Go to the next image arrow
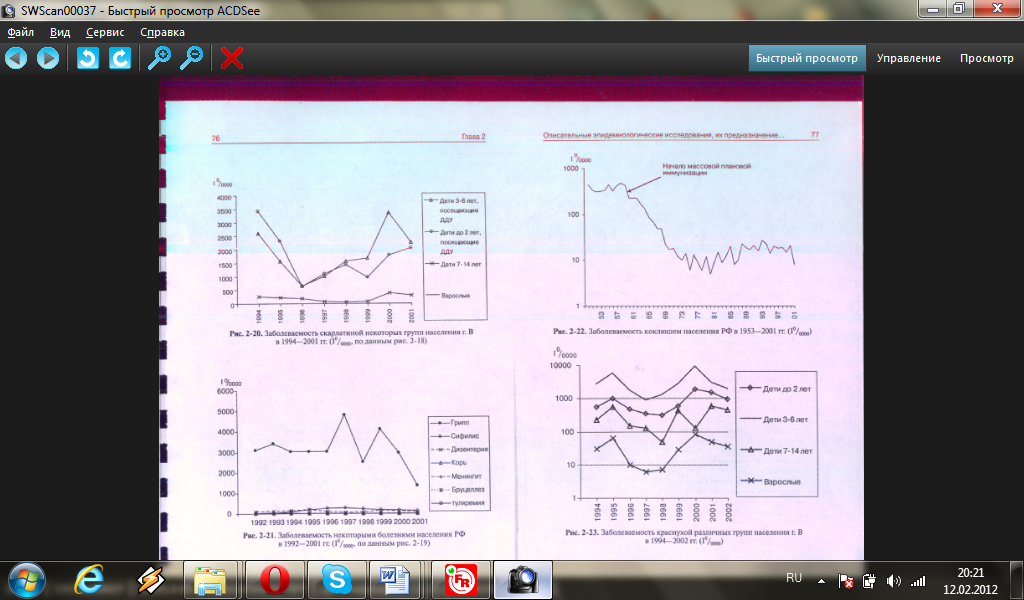Screen dimensions: 1024x600 tap(47, 58)
